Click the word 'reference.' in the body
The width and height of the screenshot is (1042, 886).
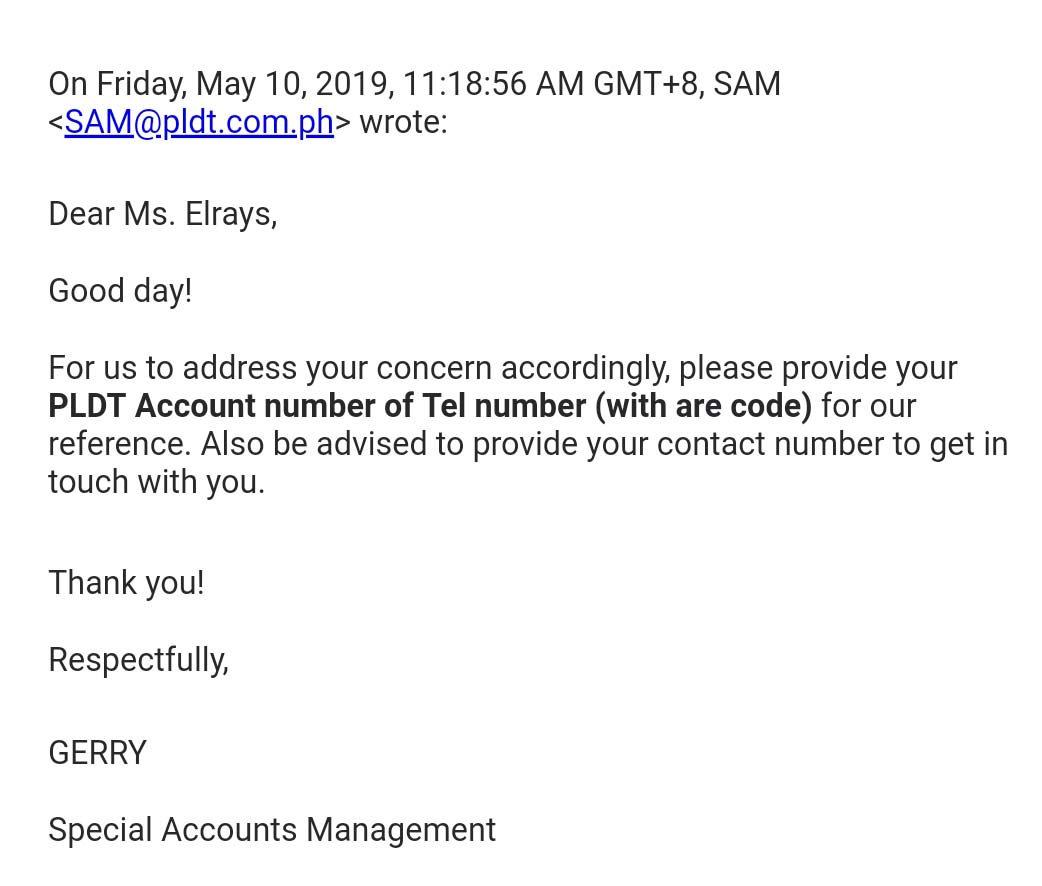(120, 444)
